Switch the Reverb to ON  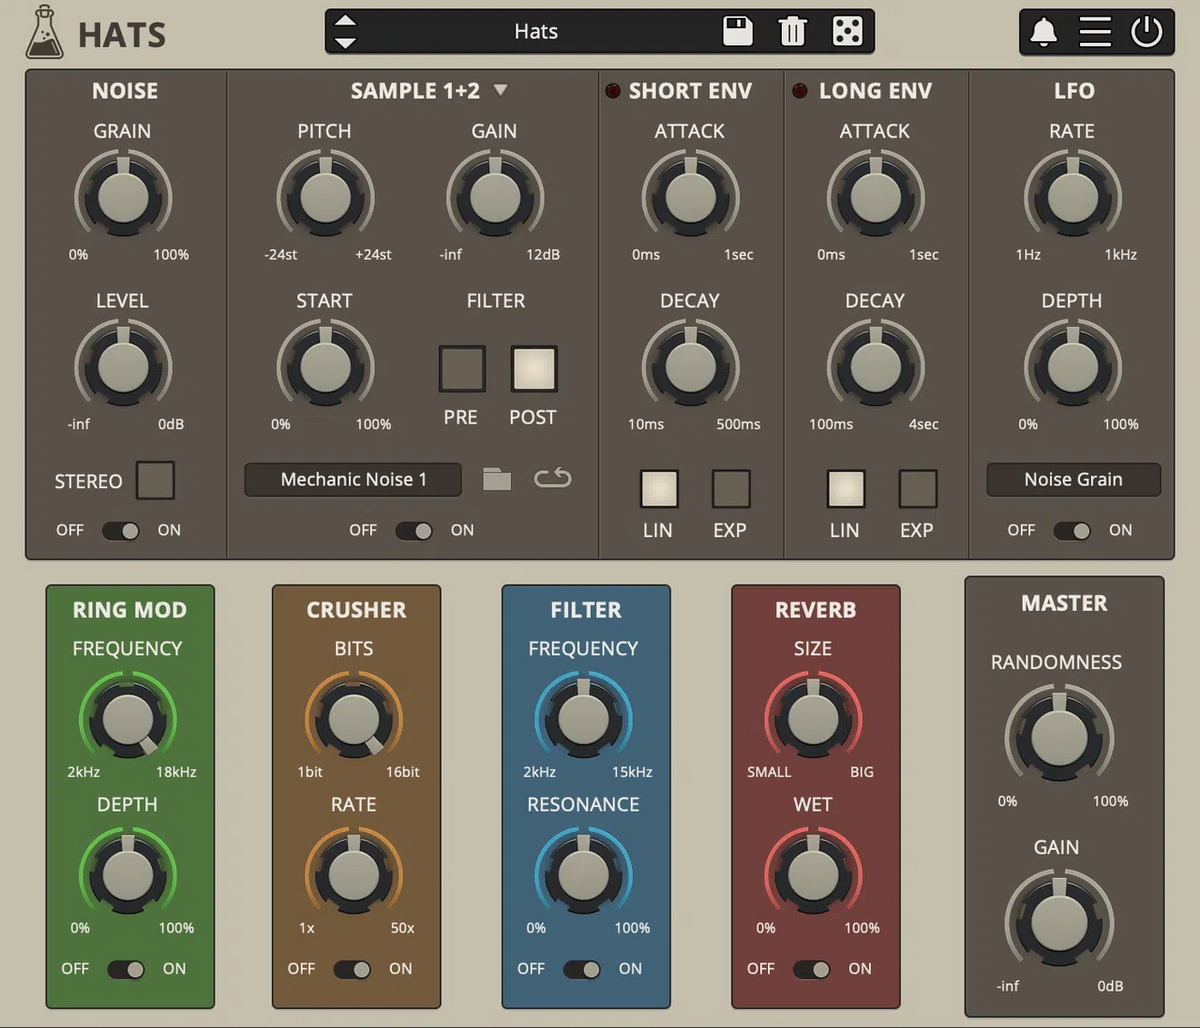point(814,969)
